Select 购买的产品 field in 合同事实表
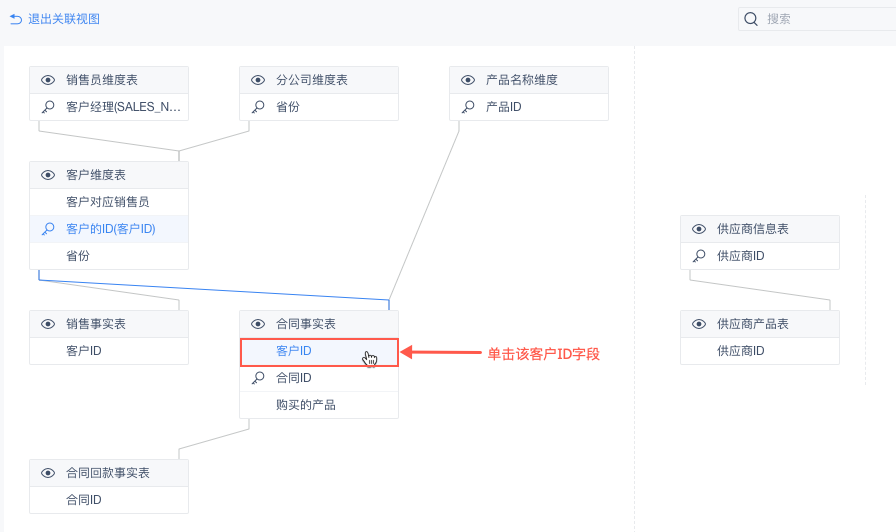Screen dimensions: 896x532 [306, 405]
